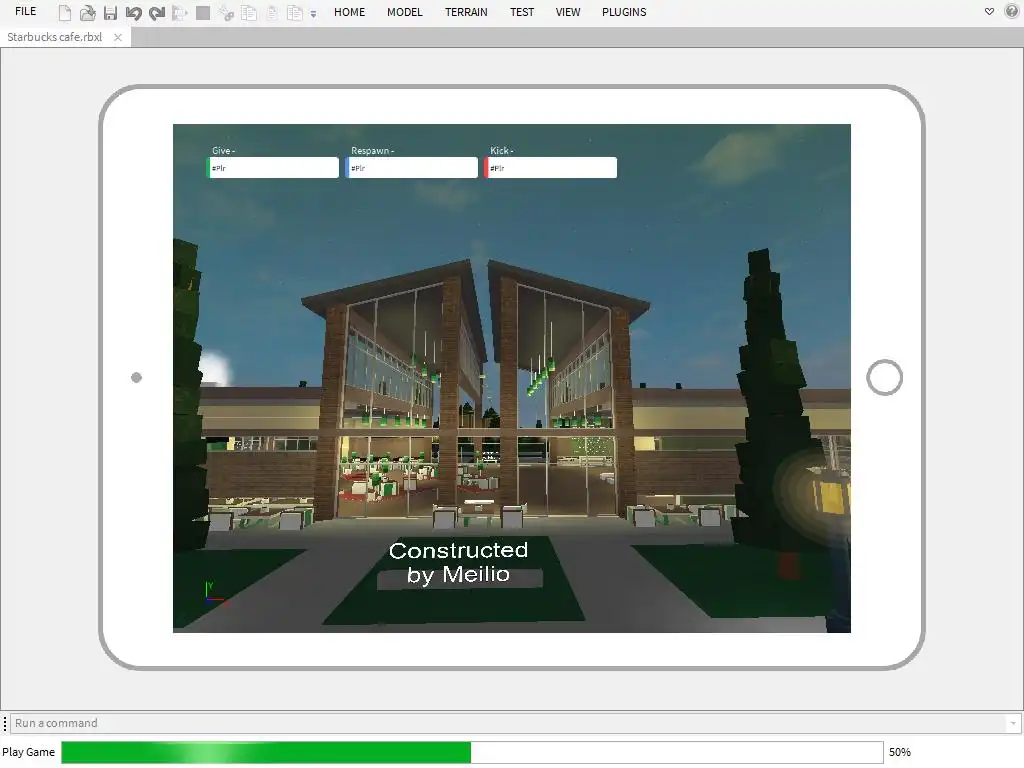Click the Constructed by Meilio sign text
Viewport: 1024px width, 768px height.
click(x=458, y=562)
